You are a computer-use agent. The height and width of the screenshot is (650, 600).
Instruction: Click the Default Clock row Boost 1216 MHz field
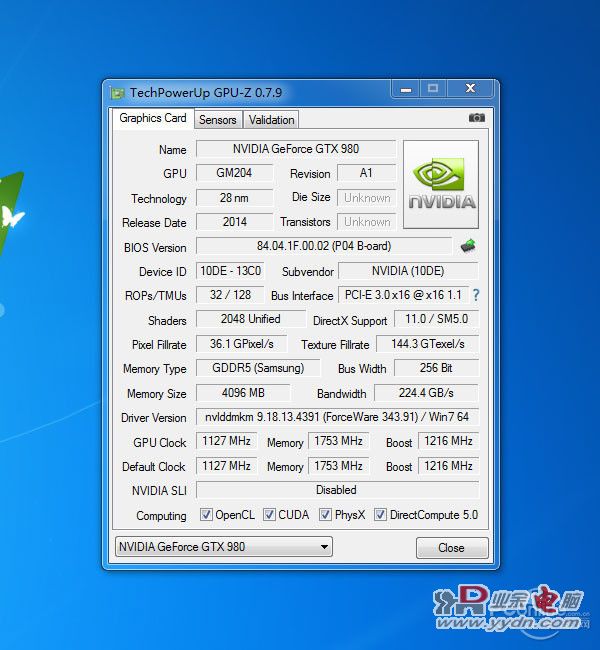tap(449, 466)
